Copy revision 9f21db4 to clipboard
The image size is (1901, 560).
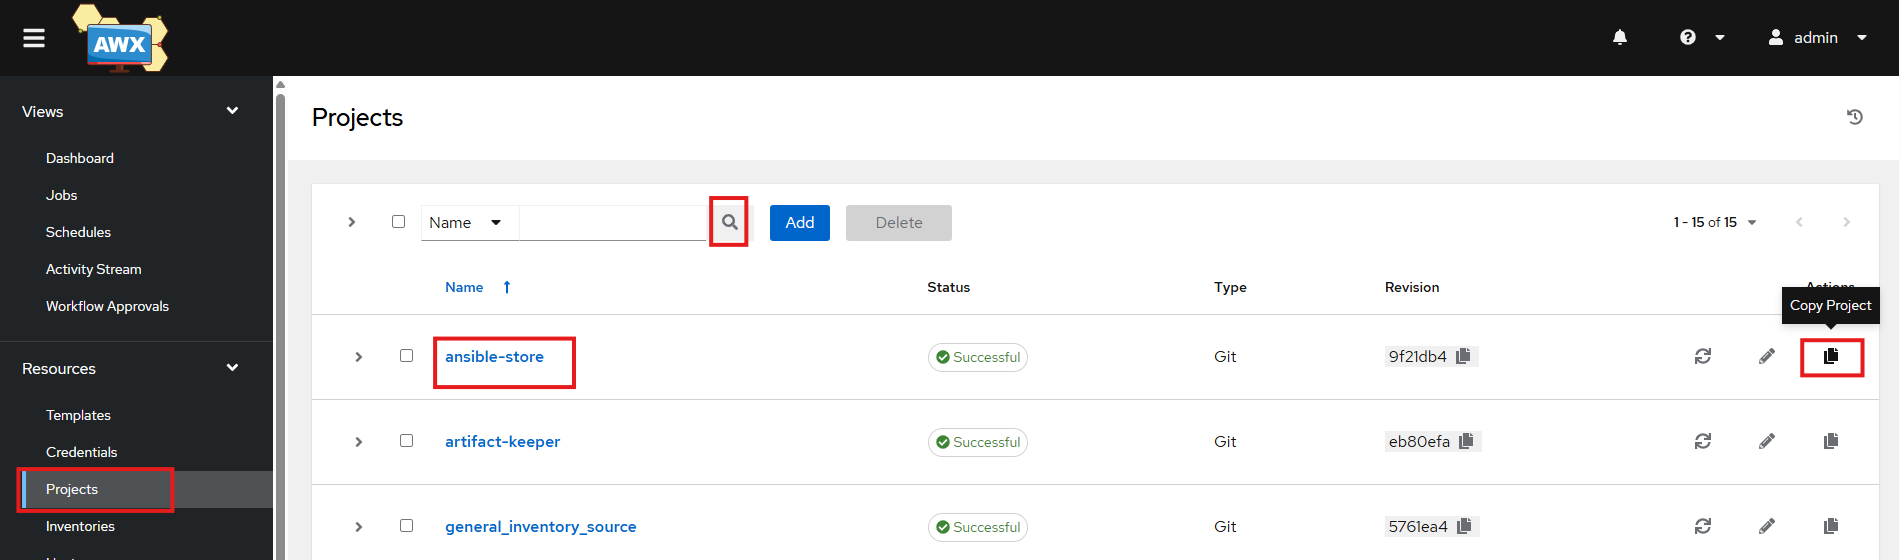click(x=1463, y=356)
